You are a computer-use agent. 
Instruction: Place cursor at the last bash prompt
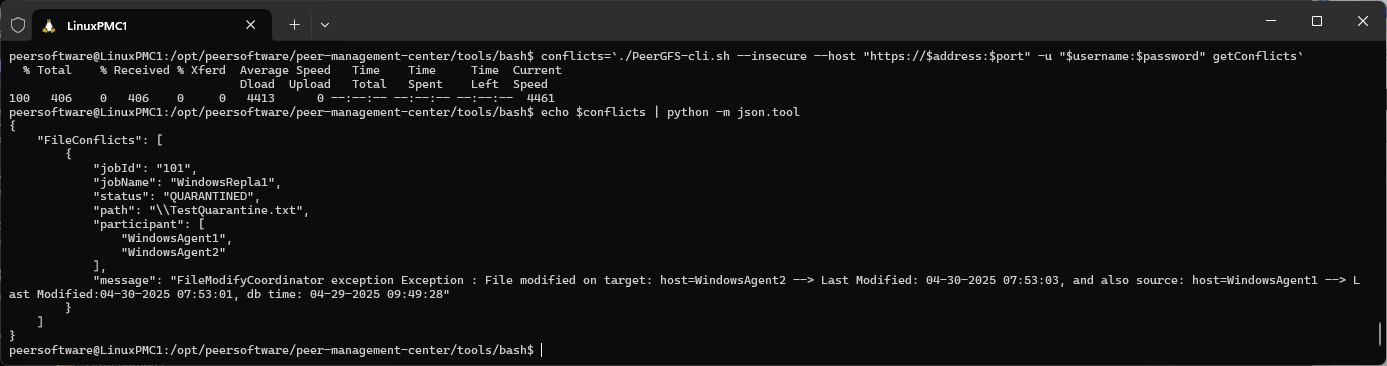(x=541, y=350)
